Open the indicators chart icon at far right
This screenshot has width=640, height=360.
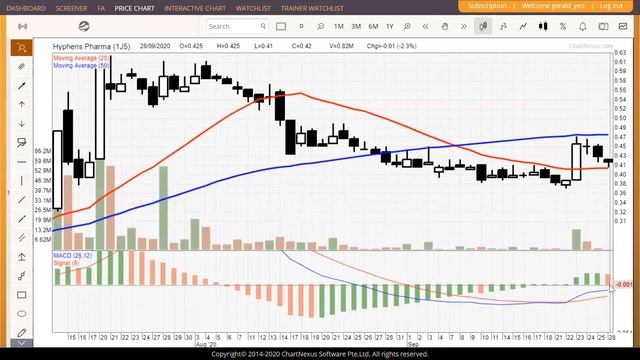[x=623, y=26]
